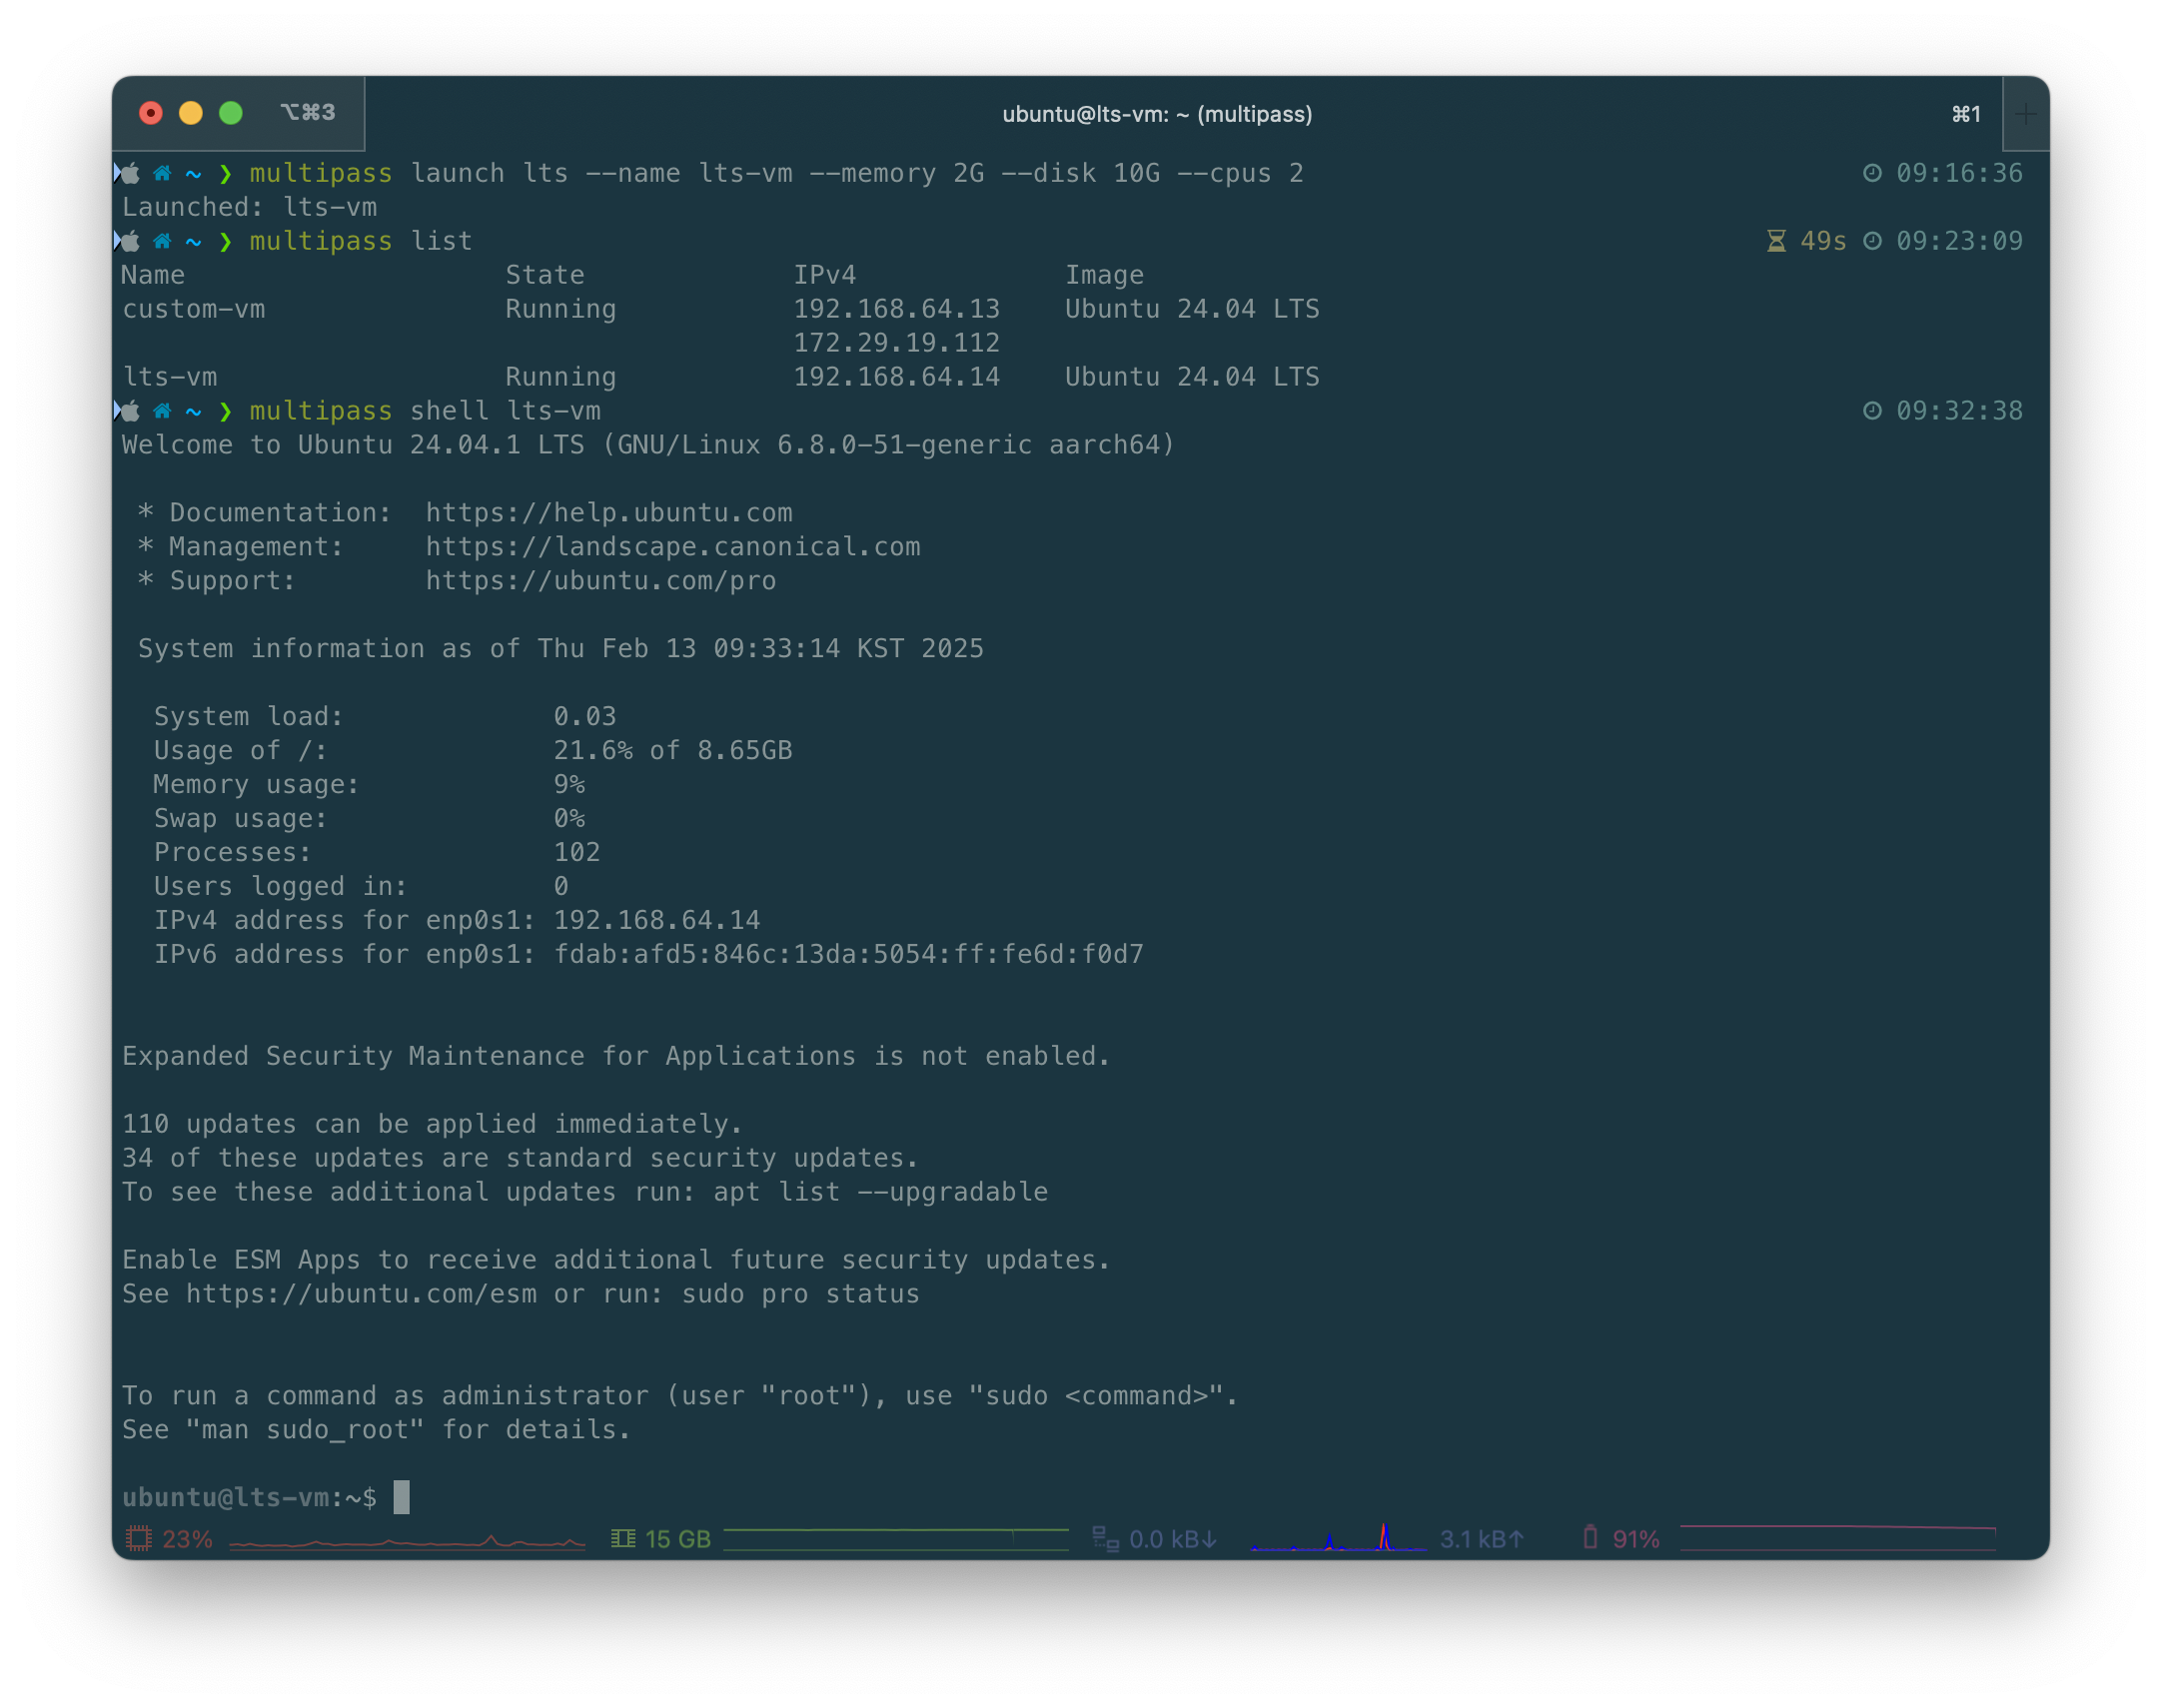Click the 3.1 kB upload rate
This screenshot has width=2162, height=1708.
click(x=1481, y=1539)
